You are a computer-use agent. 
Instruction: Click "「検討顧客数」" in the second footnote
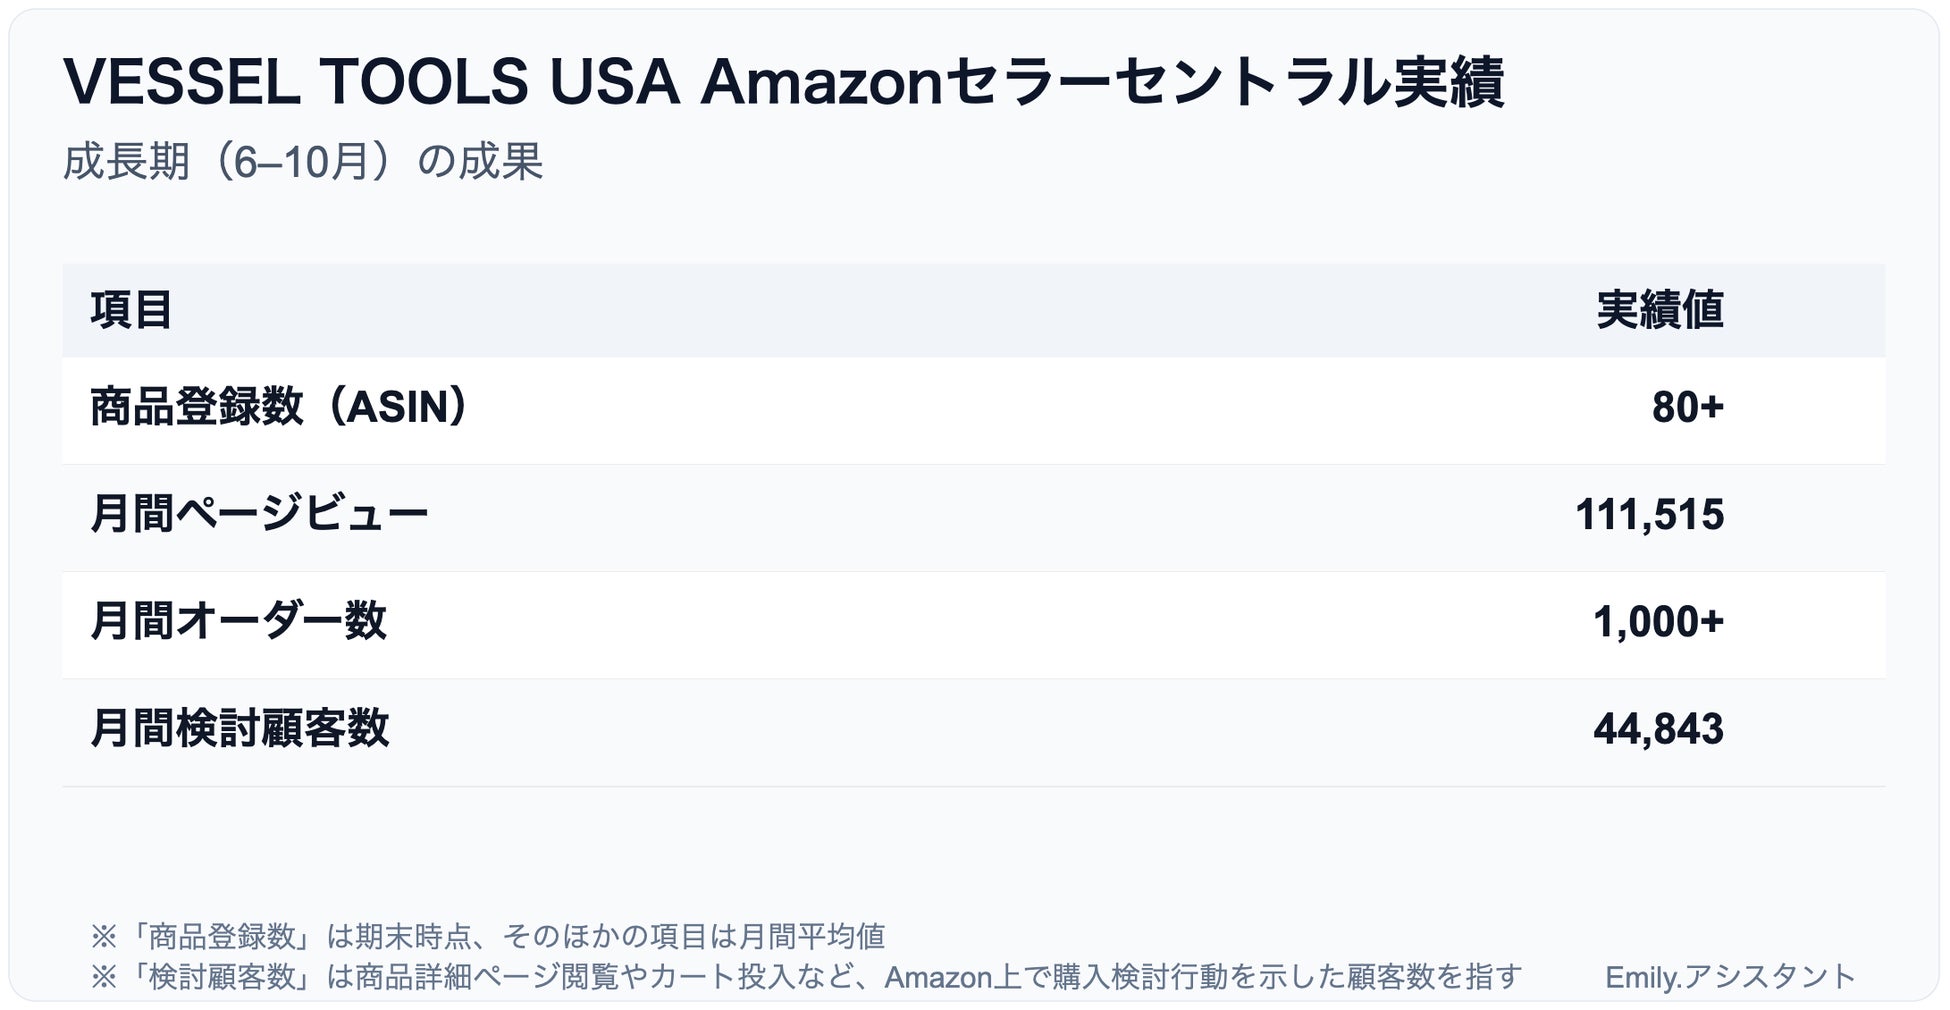pyautogui.click(x=222, y=976)
